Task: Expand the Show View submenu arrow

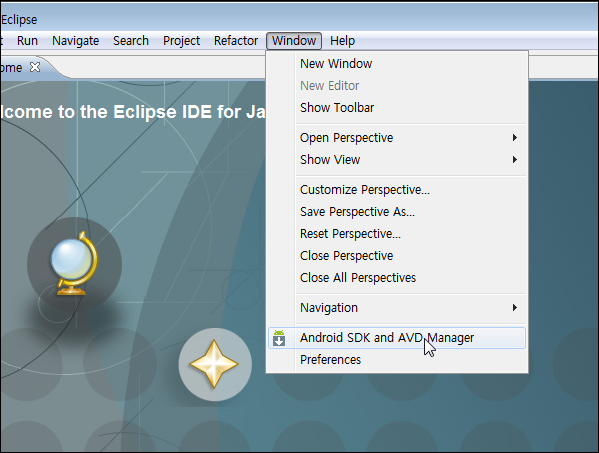Action: point(515,160)
